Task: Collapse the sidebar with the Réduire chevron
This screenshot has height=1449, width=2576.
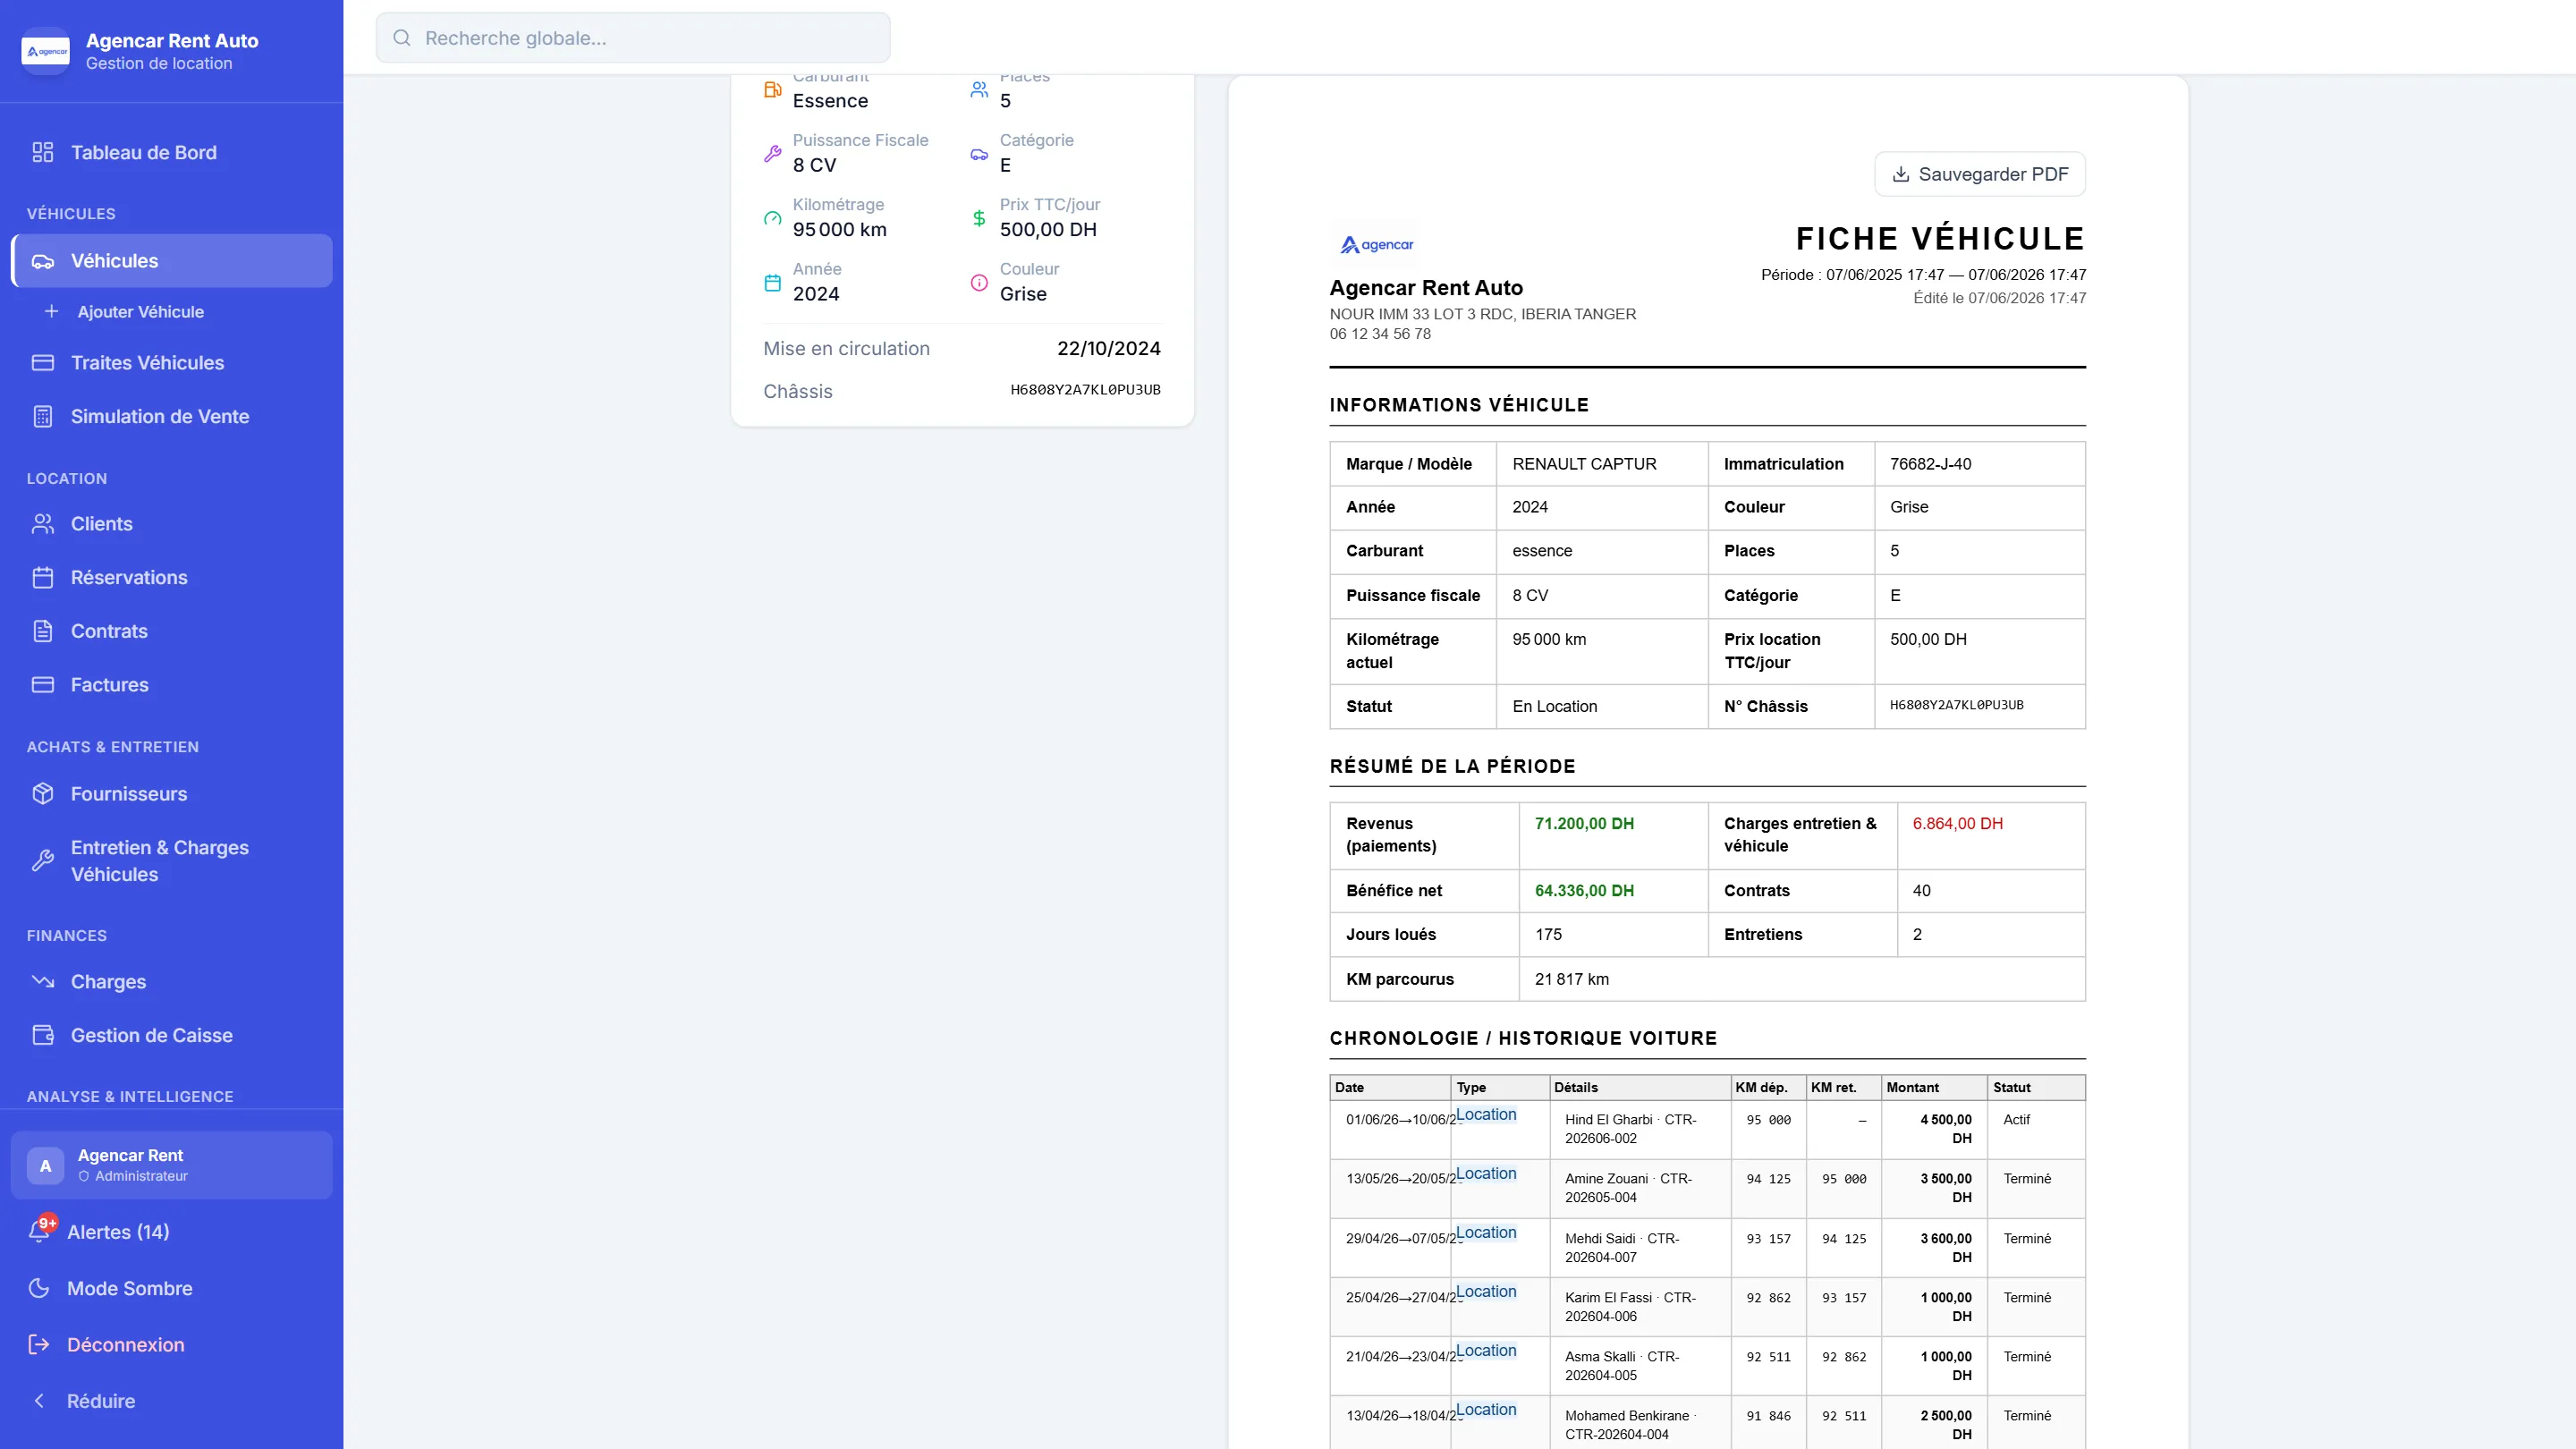Action: (x=171, y=1401)
